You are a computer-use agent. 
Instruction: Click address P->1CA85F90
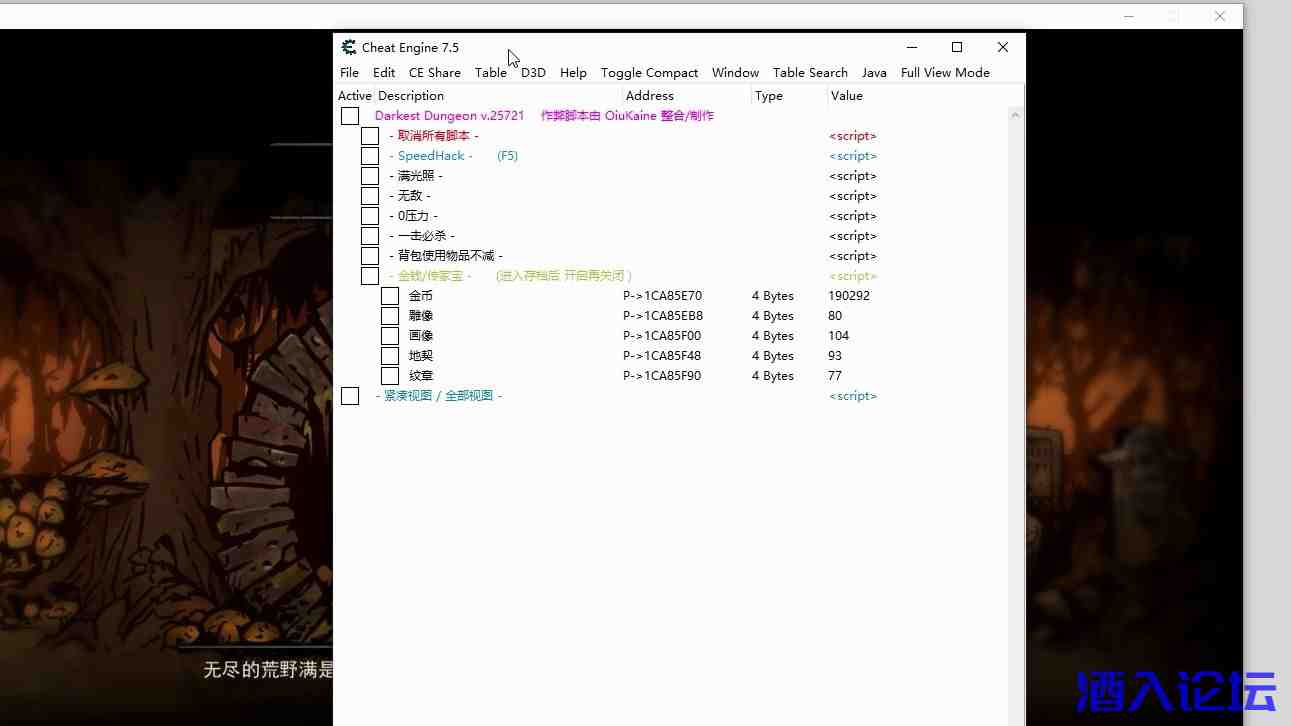click(x=662, y=376)
